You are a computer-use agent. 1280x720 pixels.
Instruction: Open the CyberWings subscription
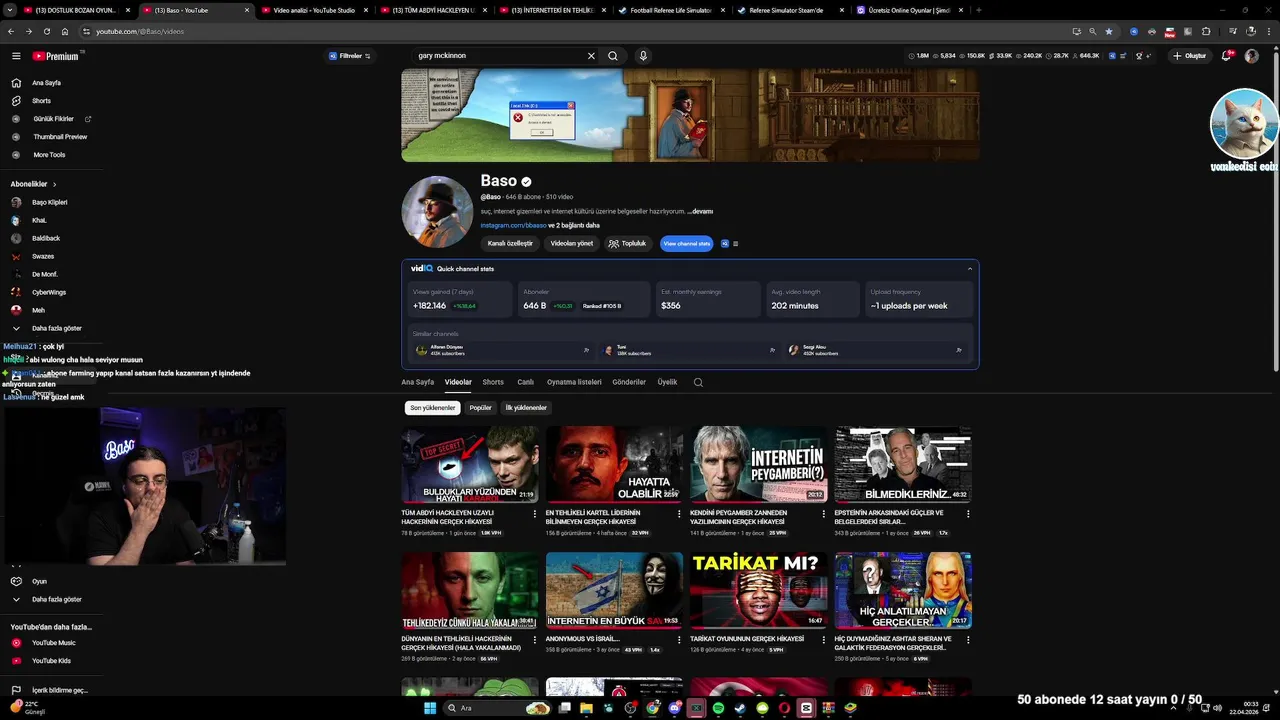tap(50, 292)
